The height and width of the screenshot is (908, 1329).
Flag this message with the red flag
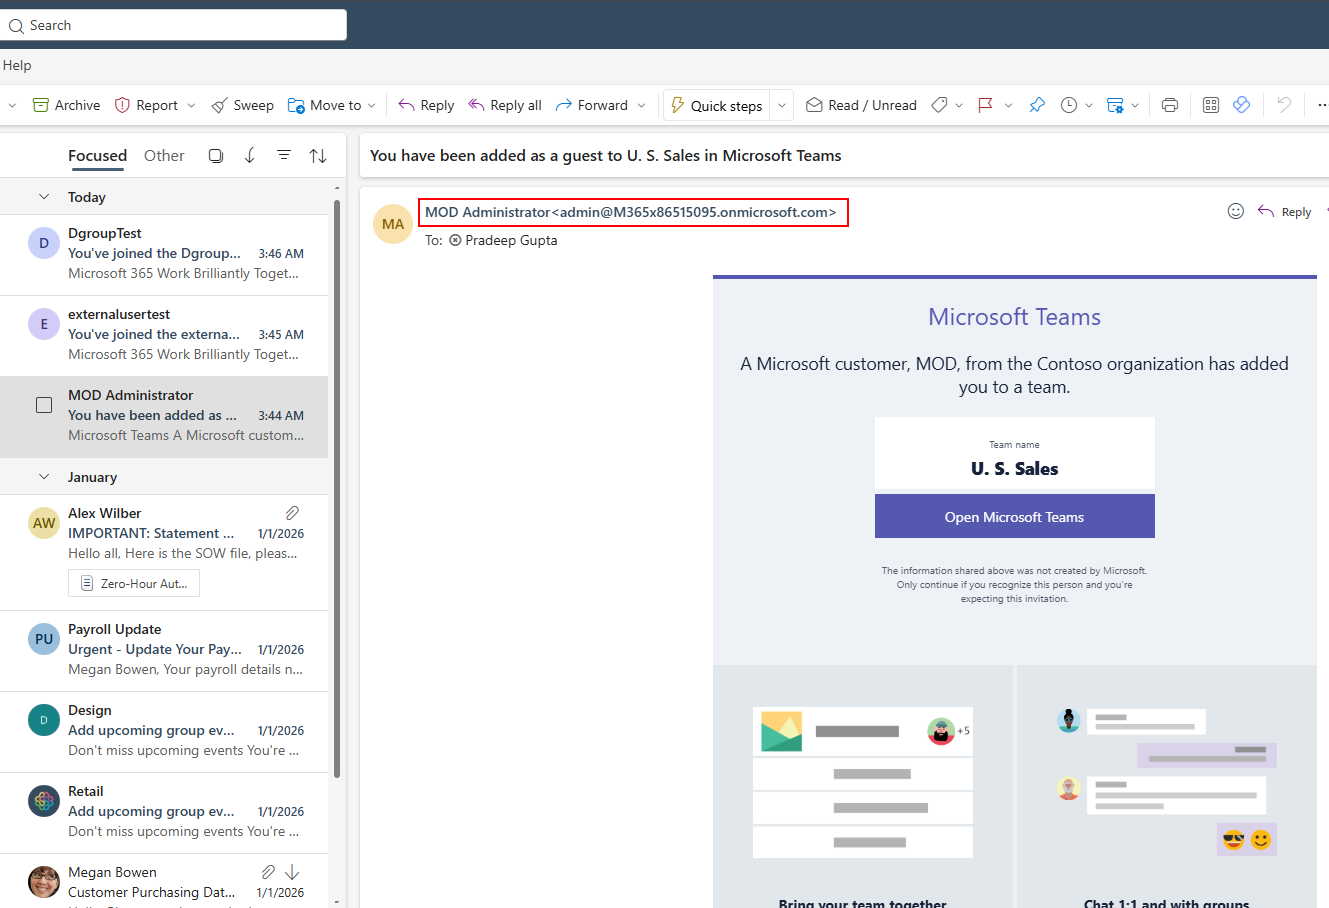985,105
